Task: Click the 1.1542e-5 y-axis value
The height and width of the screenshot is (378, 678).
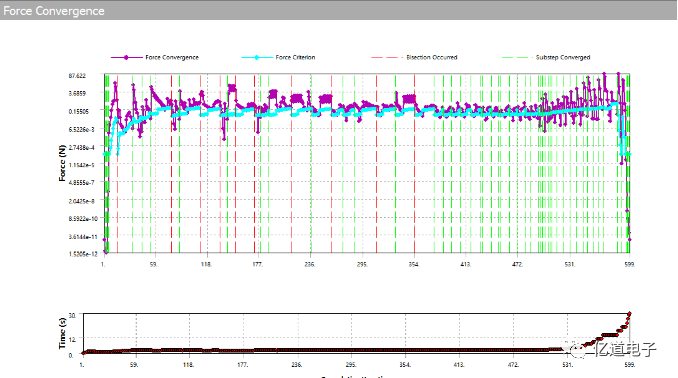Action: (81, 165)
